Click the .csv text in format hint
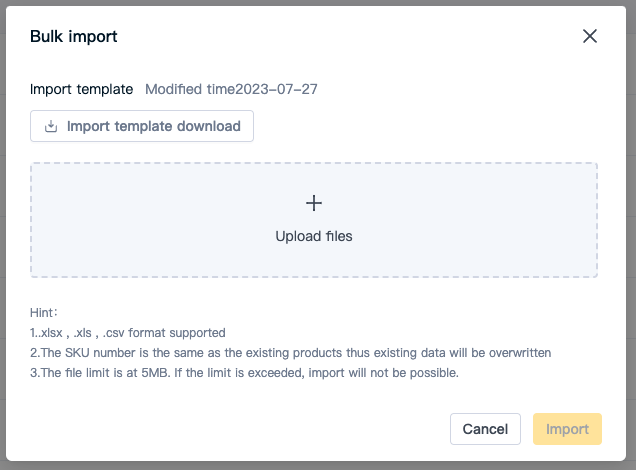This screenshot has height=470, width=636. 114,333
